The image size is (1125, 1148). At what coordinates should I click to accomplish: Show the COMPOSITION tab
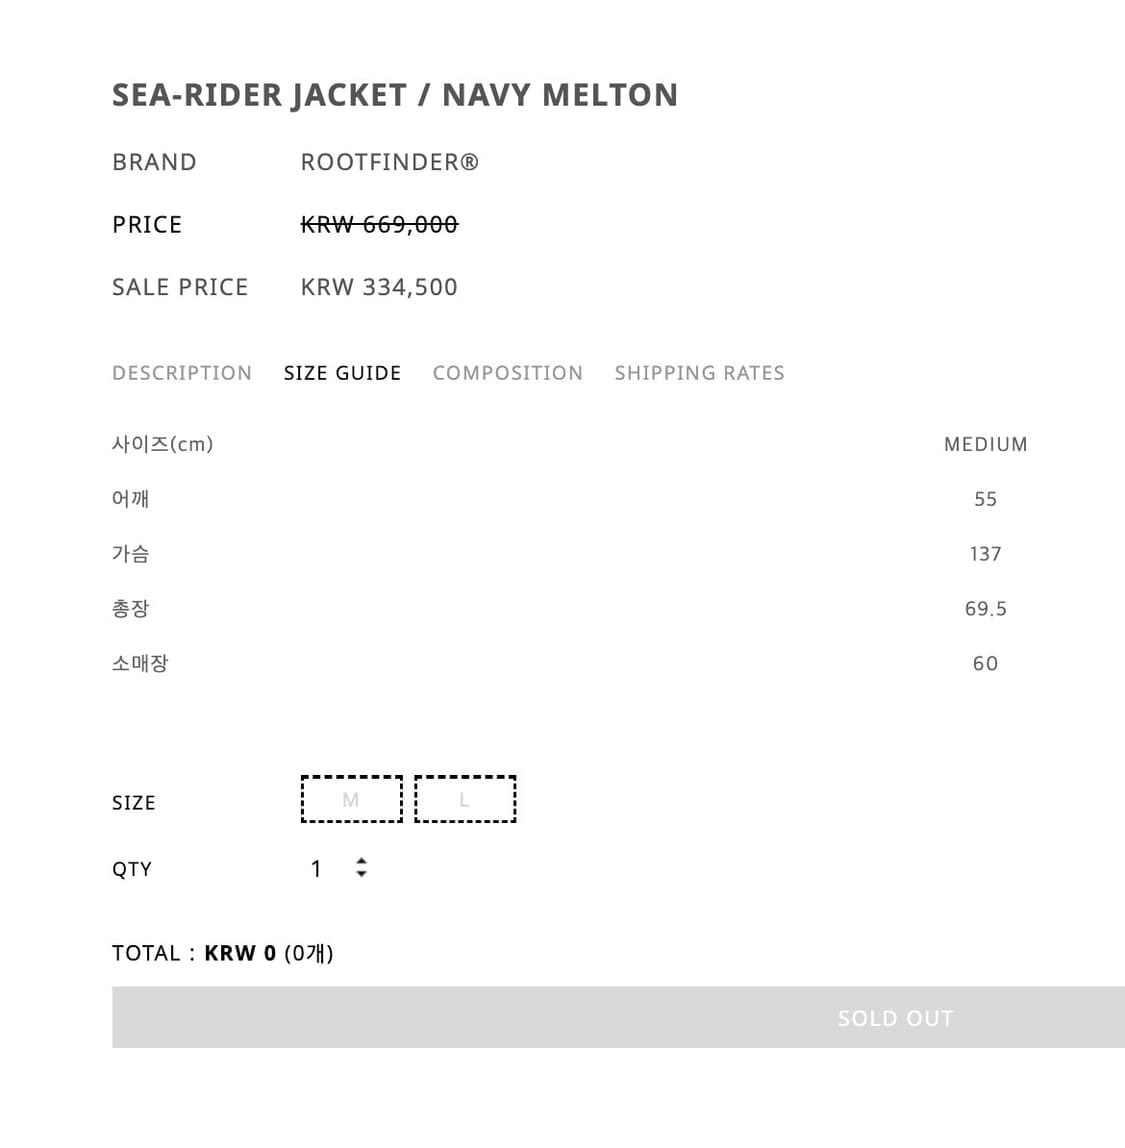(507, 373)
